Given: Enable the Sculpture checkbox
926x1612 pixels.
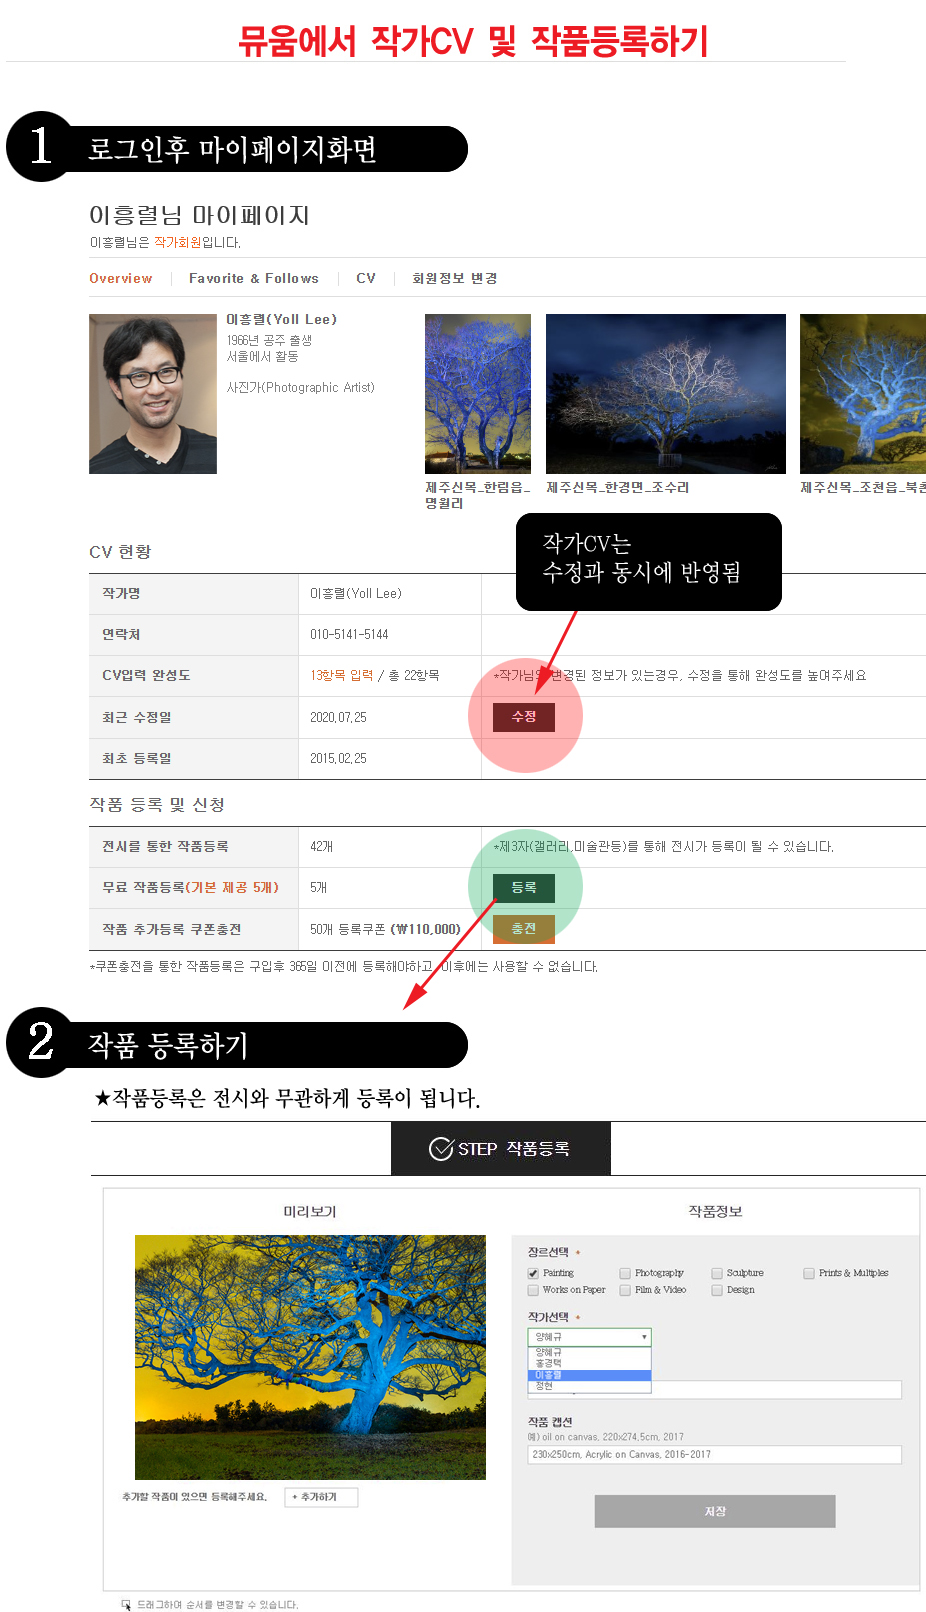Looking at the screenshot, I should [x=717, y=1274].
